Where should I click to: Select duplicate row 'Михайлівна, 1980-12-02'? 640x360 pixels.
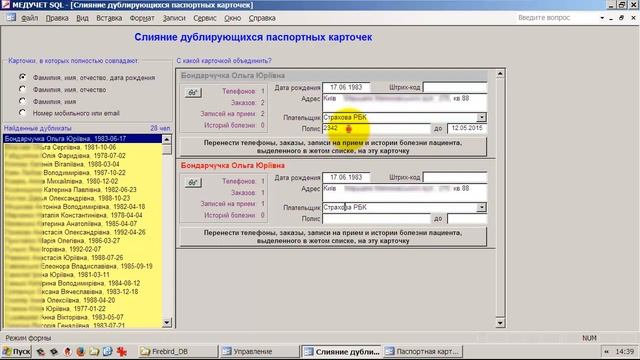click(x=83, y=181)
